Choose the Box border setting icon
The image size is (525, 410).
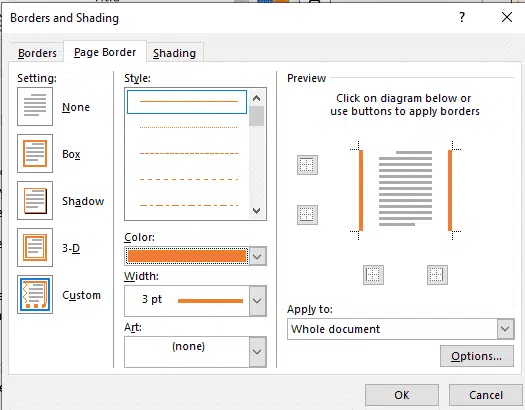pos(35,154)
